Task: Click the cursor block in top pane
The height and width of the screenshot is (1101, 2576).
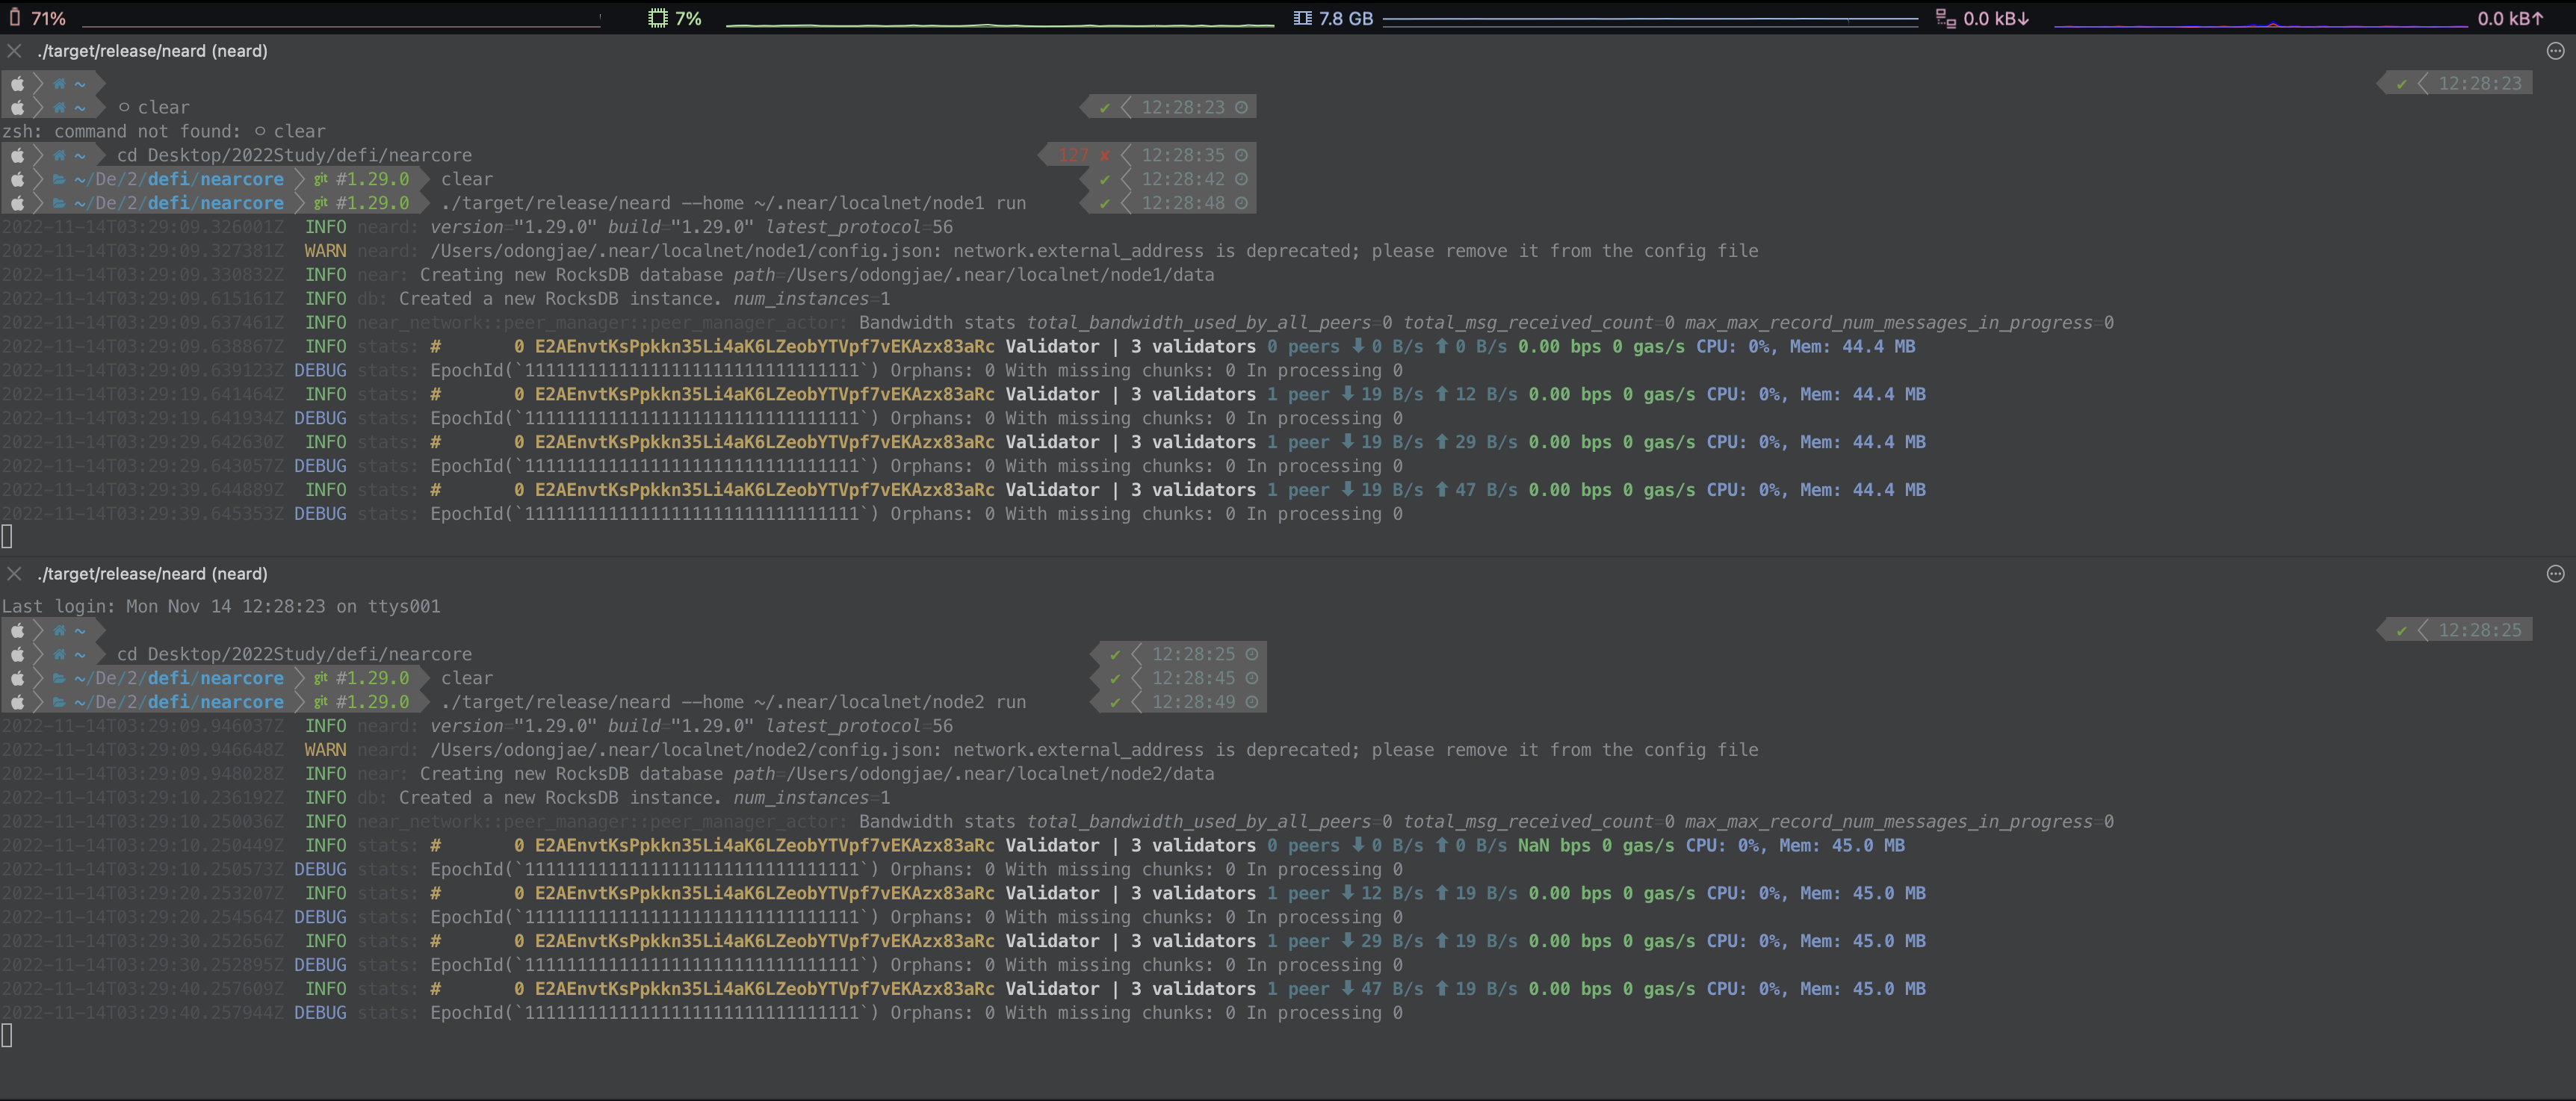Action: click(x=7, y=537)
